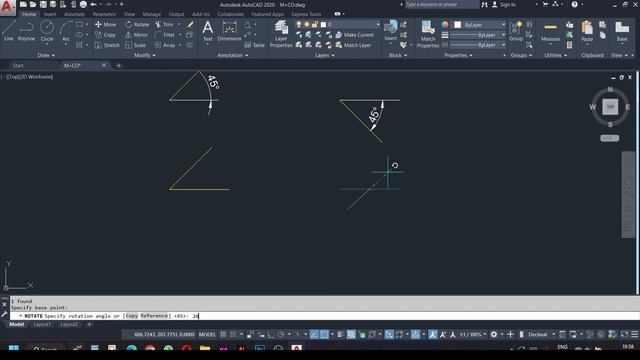The width and height of the screenshot is (640, 360).
Task: Expand the Properties panel
Action: click(x=458, y=55)
